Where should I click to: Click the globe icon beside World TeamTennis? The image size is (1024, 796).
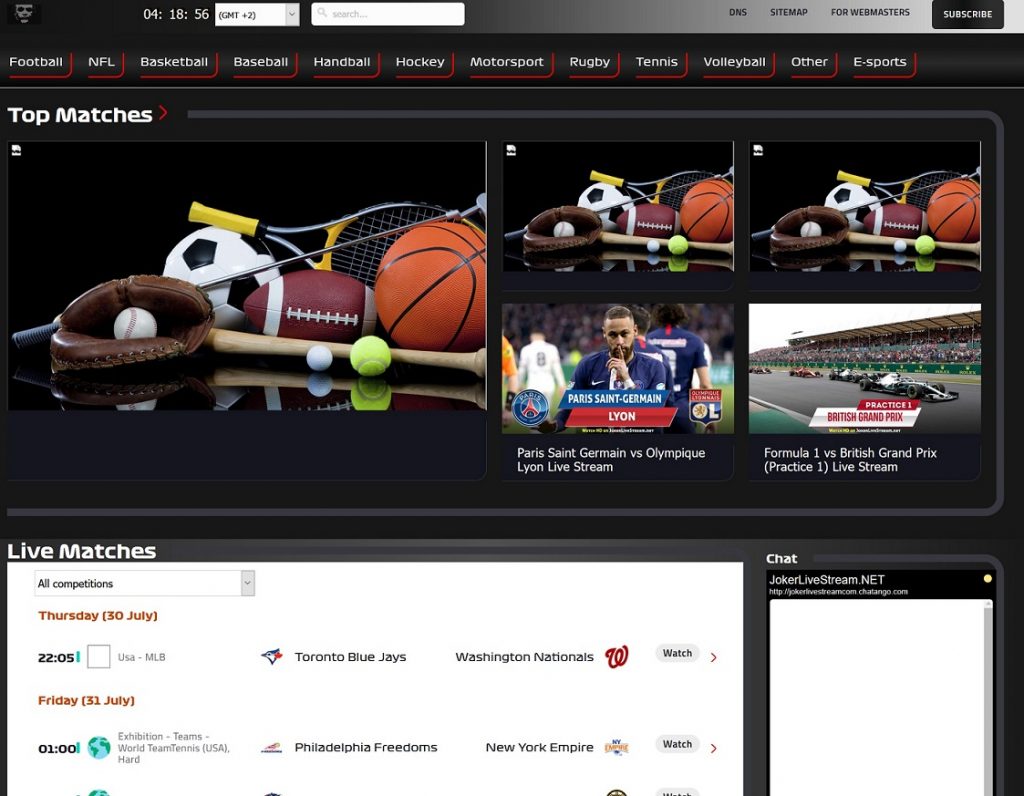click(99, 748)
